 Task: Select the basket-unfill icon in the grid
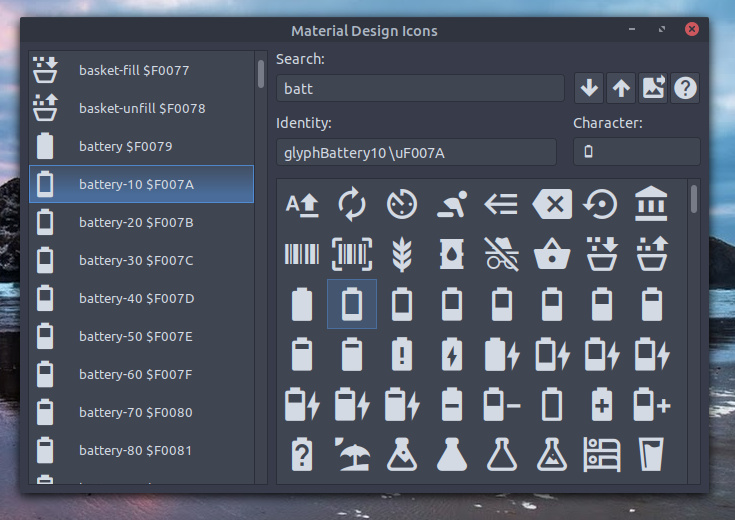(x=652, y=254)
